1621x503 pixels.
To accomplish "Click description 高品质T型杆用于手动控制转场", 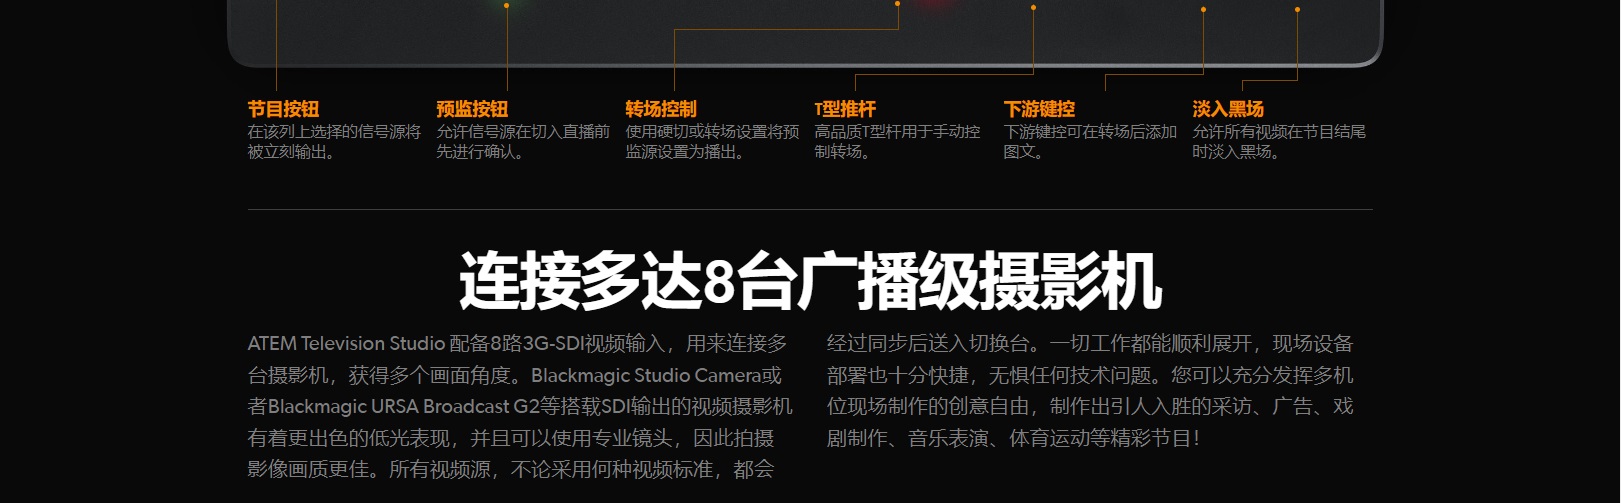I will tap(898, 142).
